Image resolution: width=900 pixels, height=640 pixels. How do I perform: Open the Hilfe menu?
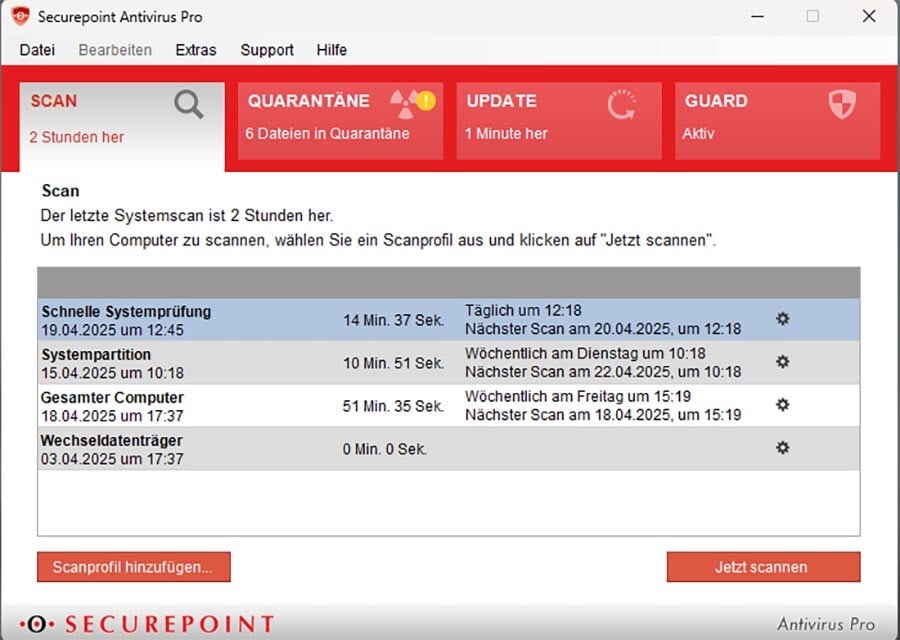click(x=332, y=50)
